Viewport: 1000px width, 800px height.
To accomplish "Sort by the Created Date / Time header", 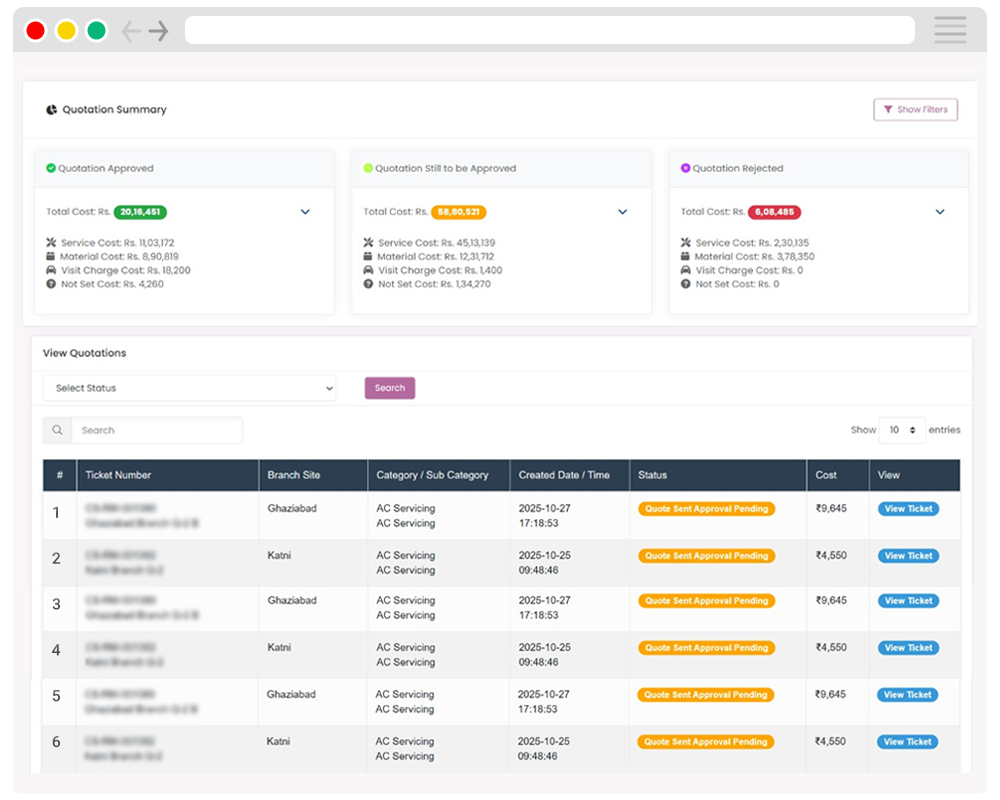I will tap(564, 475).
